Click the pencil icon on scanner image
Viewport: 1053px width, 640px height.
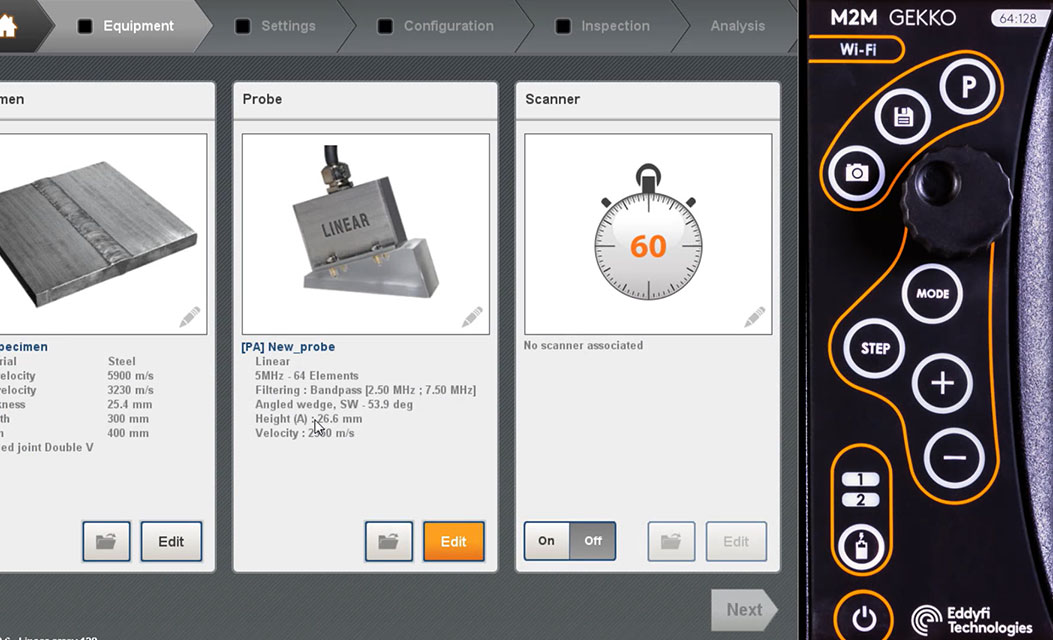click(755, 317)
